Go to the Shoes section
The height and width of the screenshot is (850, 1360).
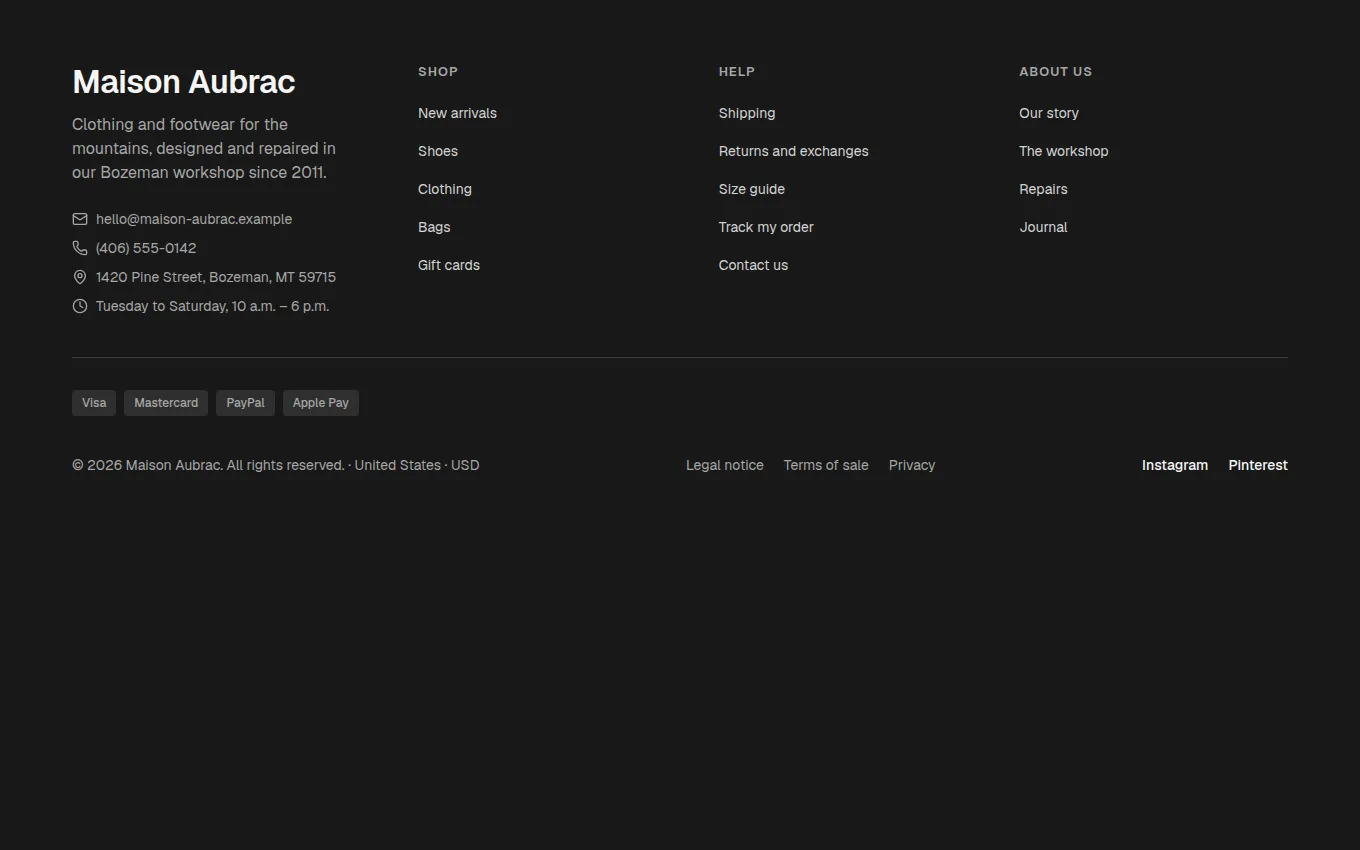[x=438, y=151]
